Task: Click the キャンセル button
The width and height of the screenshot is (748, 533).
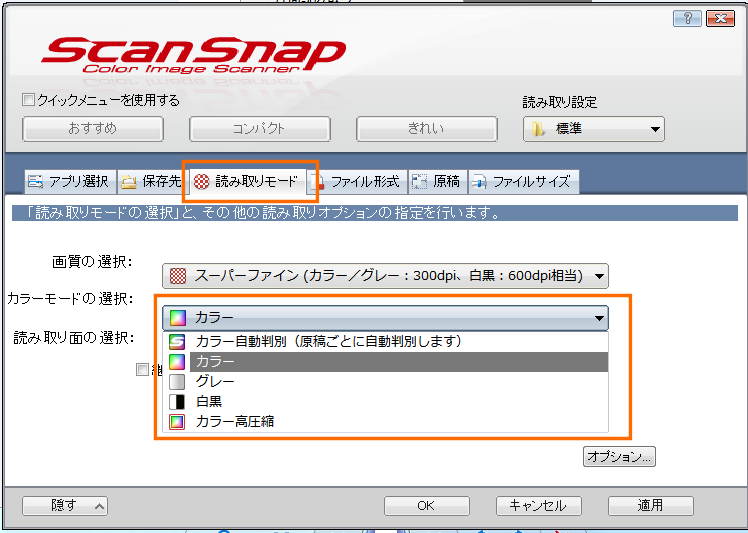Action: pyautogui.click(x=538, y=505)
